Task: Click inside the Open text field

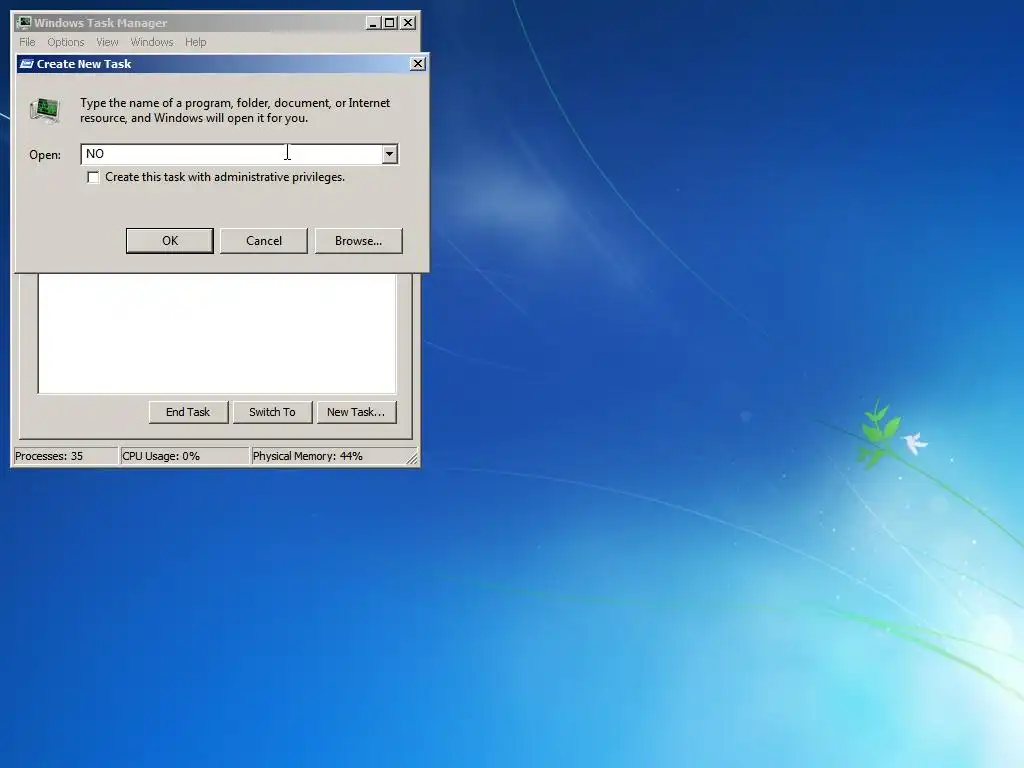Action: (231, 154)
